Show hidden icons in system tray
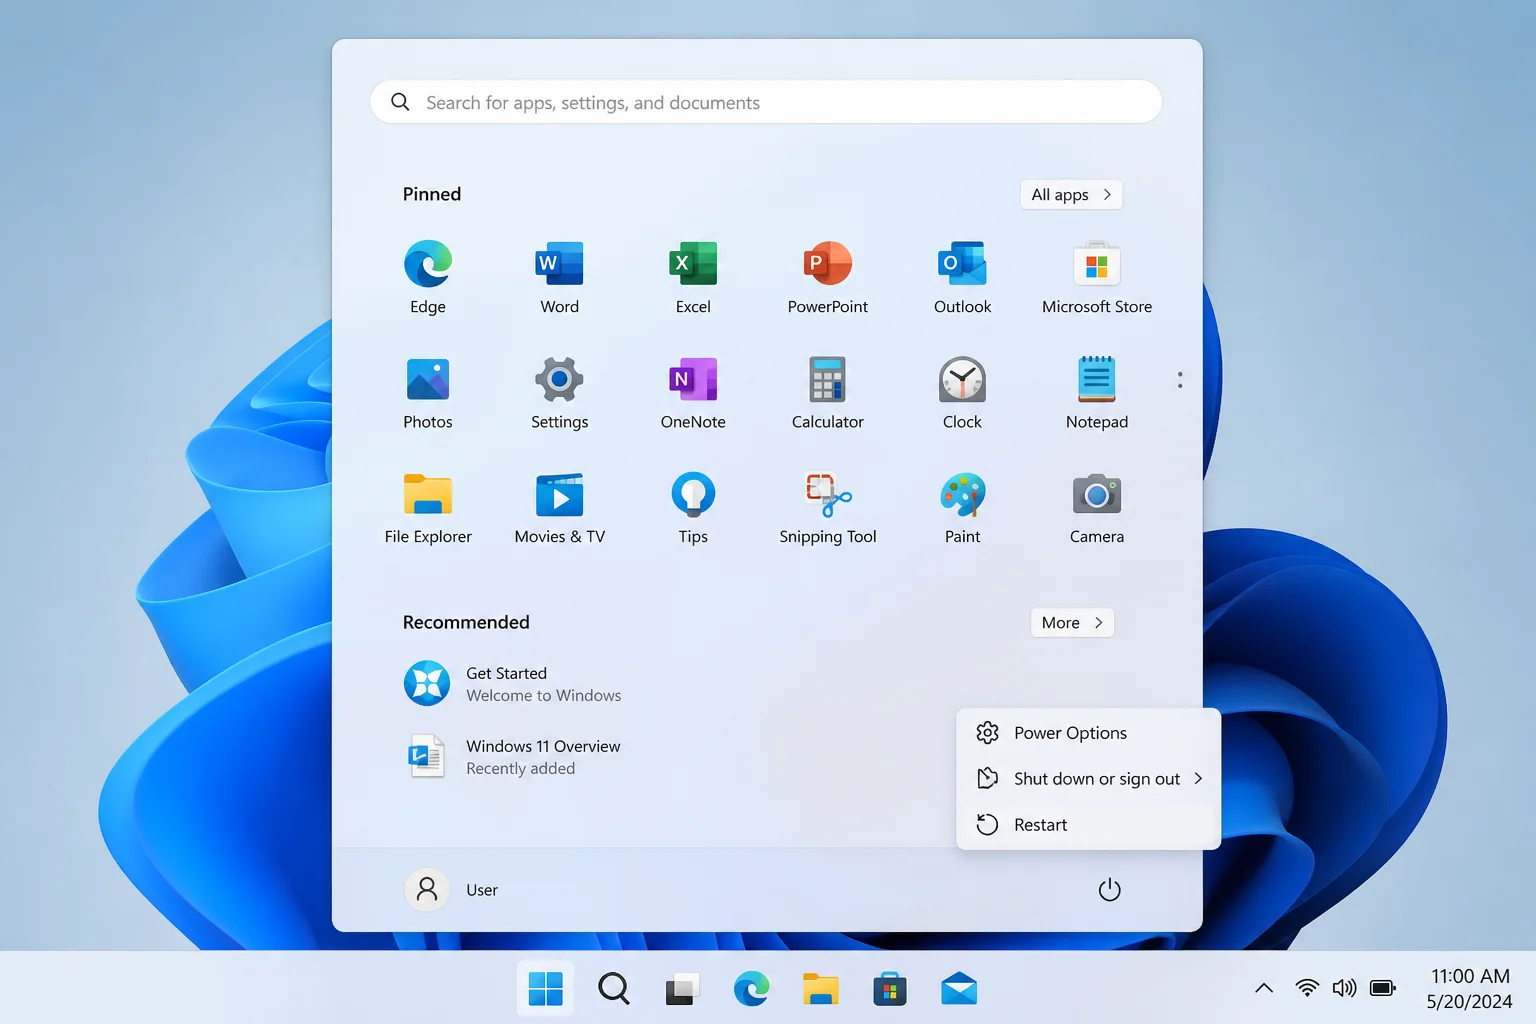The width and height of the screenshot is (1536, 1024). pyautogui.click(x=1264, y=988)
